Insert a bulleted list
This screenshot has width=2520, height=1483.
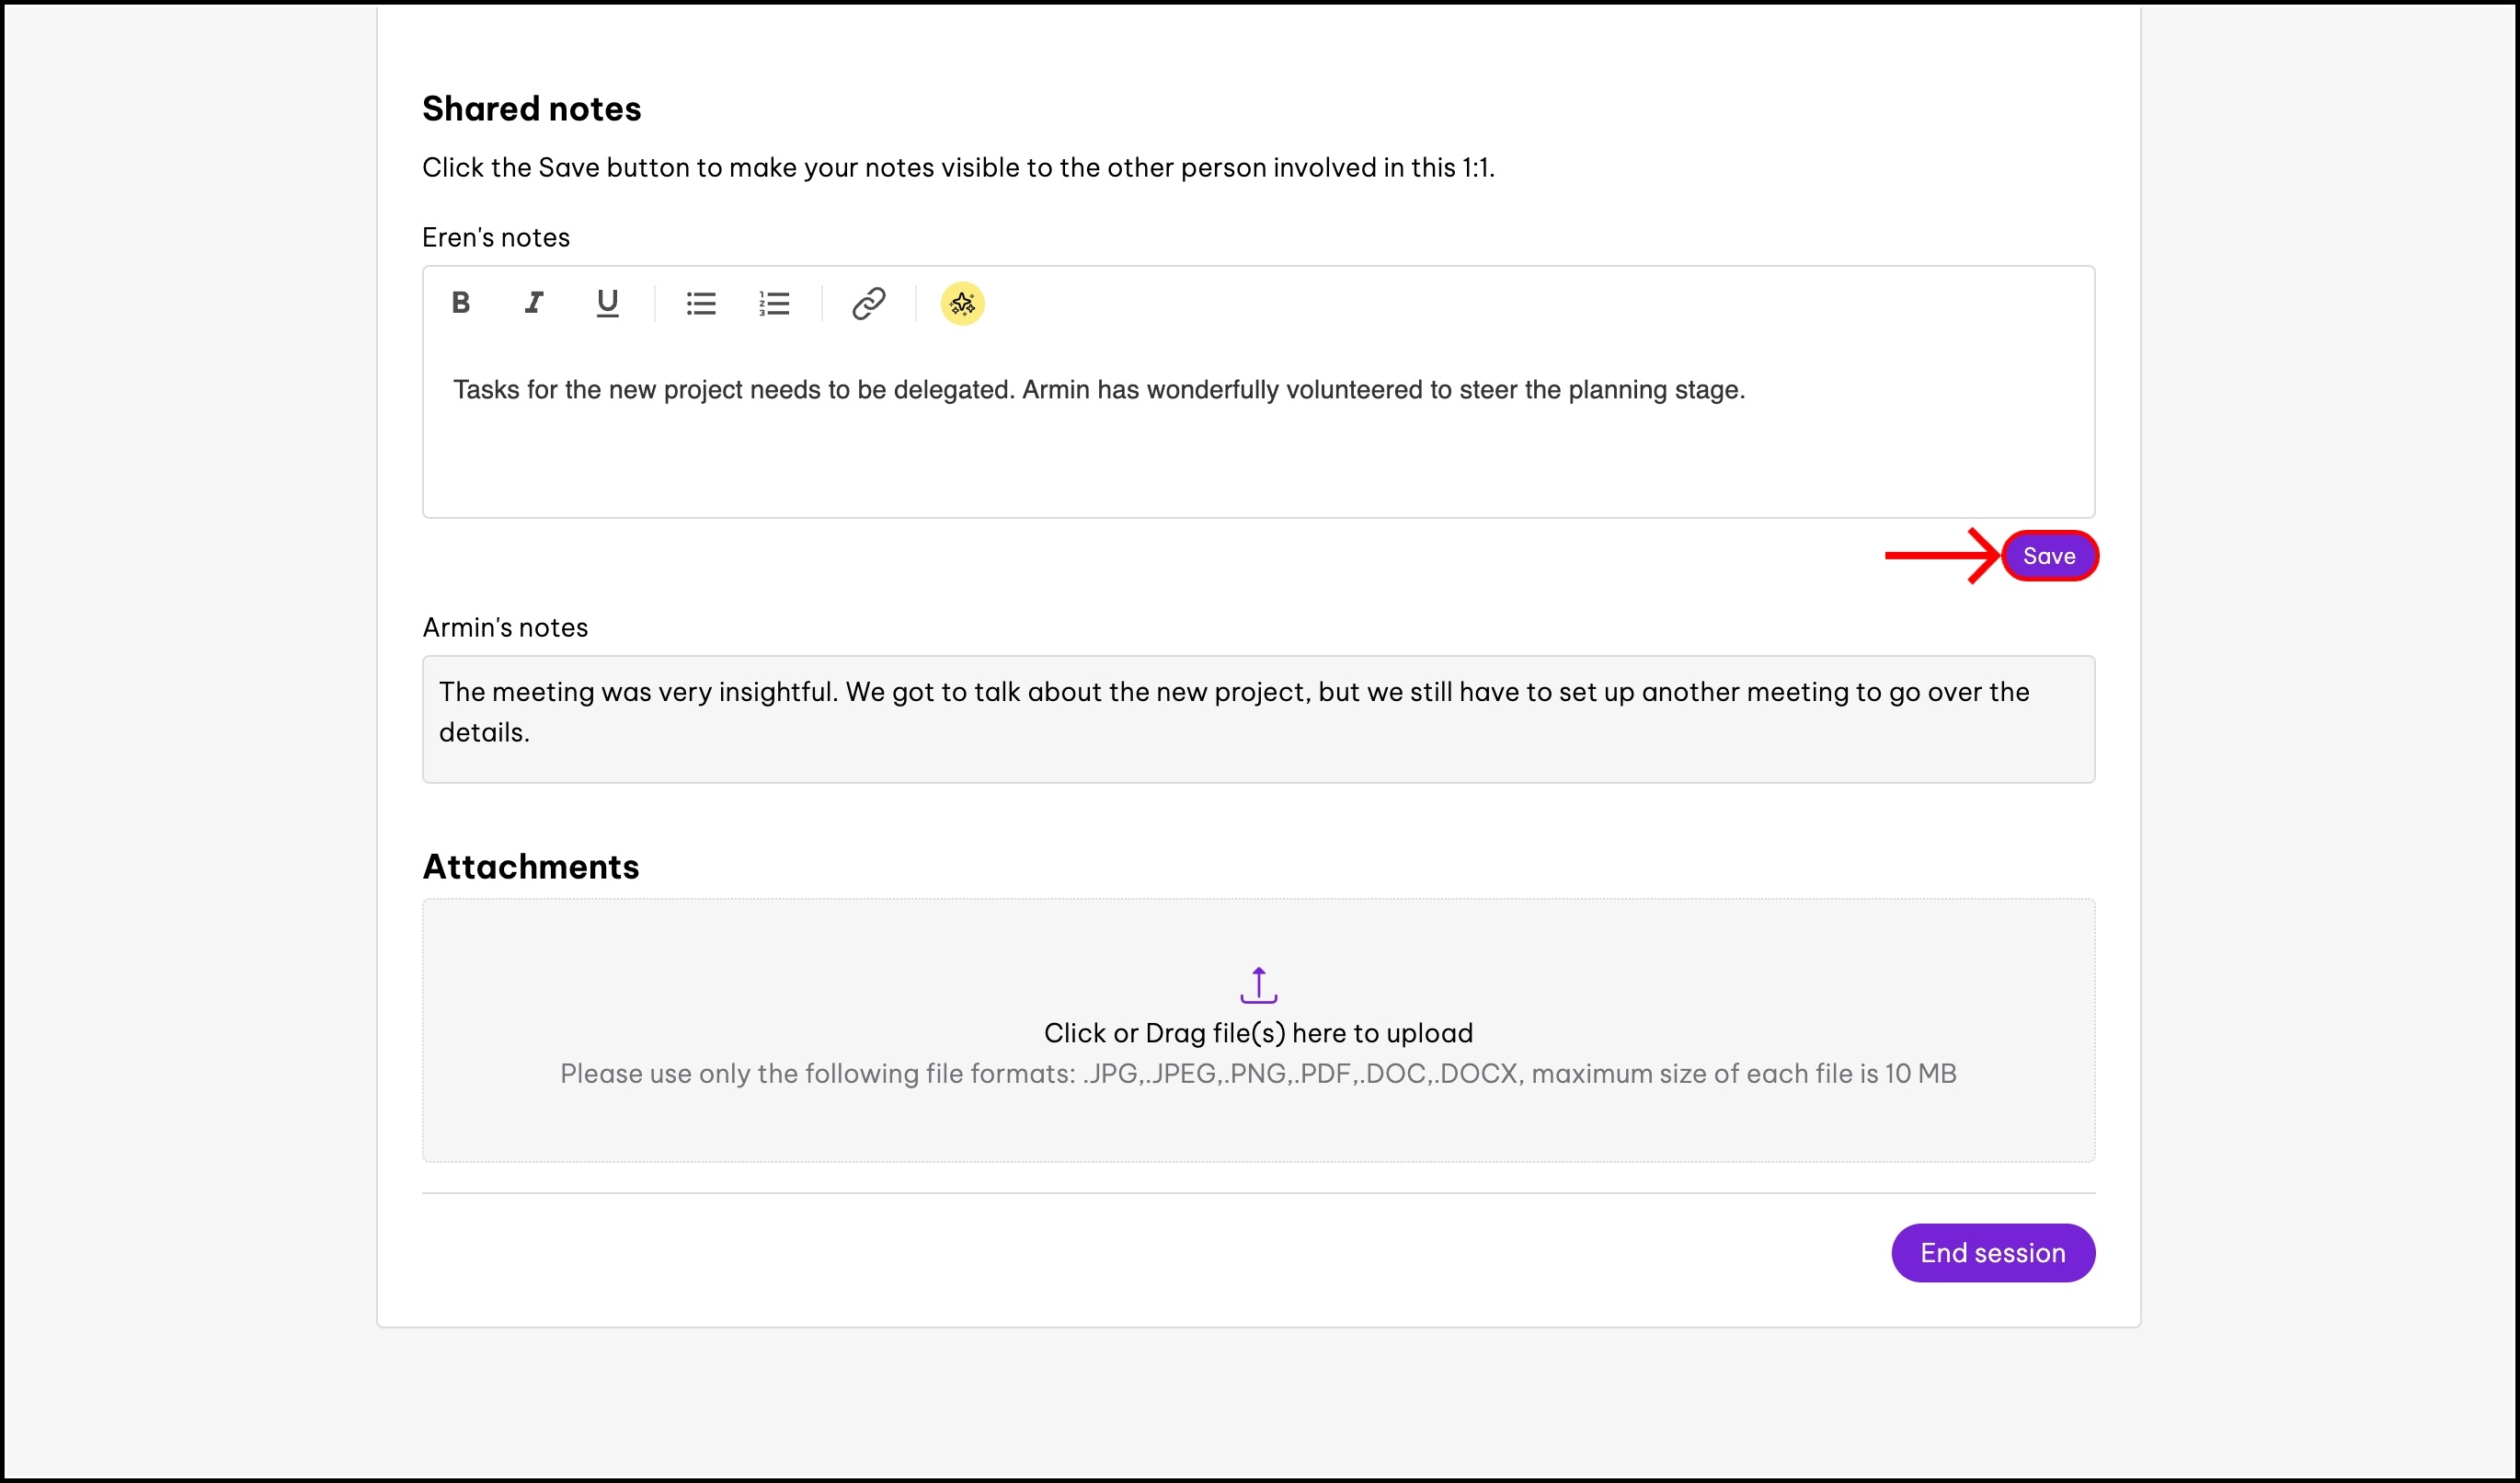pyautogui.click(x=701, y=303)
